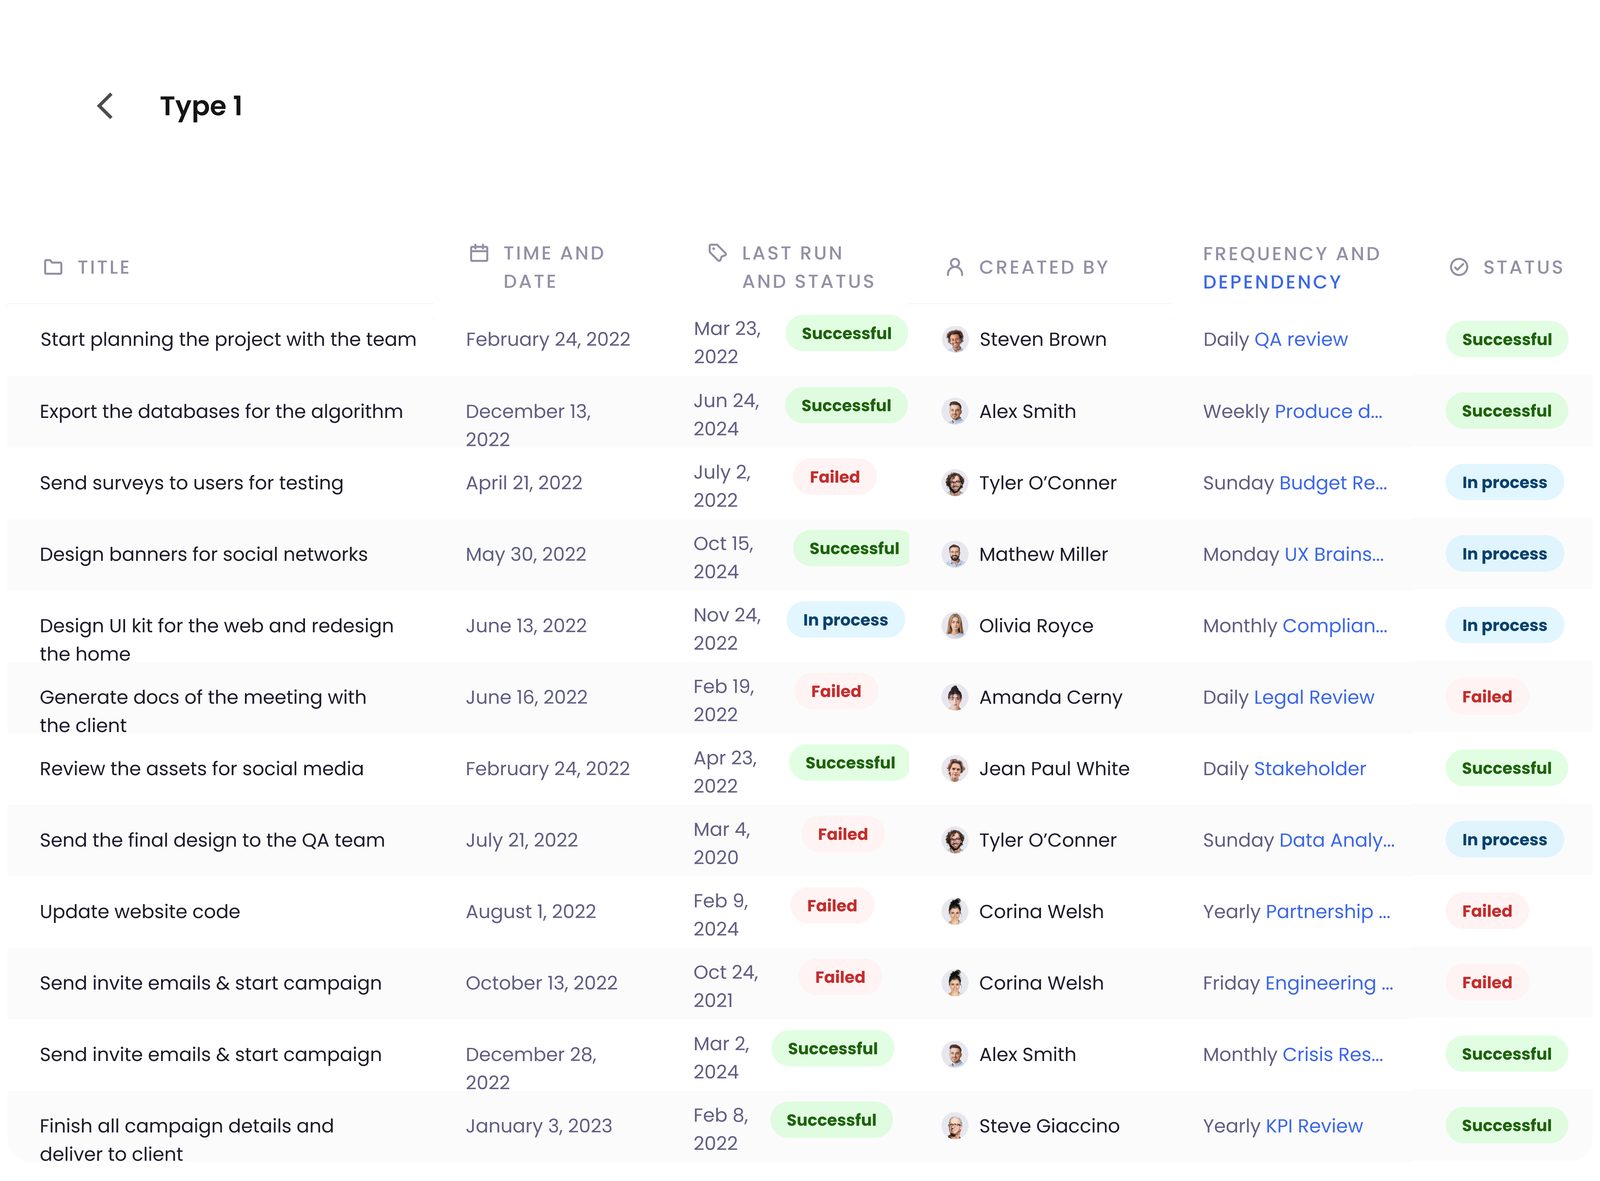1600x1181 pixels.
Task: Click the name 'Olivia Royce'
Action: 1036,626
